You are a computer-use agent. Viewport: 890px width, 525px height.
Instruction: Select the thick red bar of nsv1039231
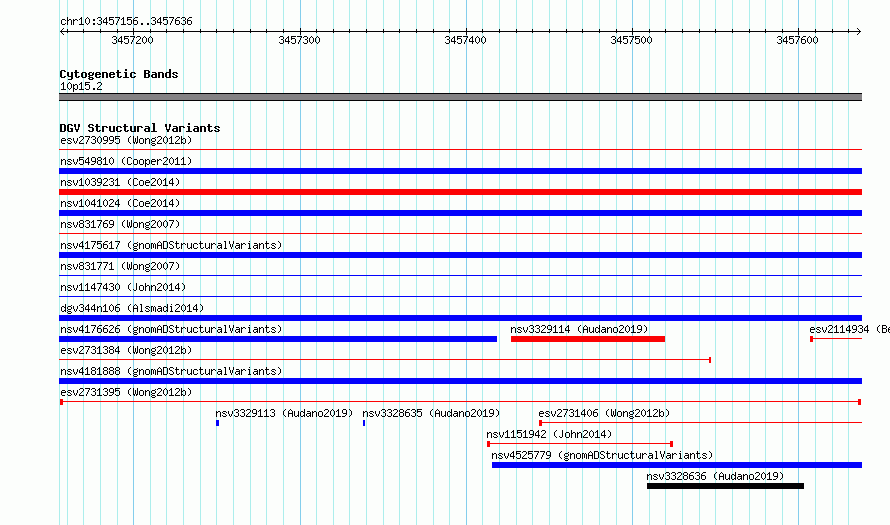click(460, 192)
